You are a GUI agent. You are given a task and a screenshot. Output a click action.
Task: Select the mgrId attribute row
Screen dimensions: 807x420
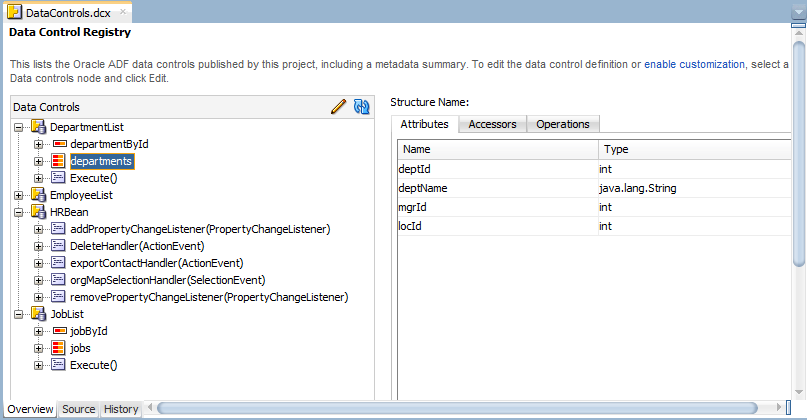594,207
